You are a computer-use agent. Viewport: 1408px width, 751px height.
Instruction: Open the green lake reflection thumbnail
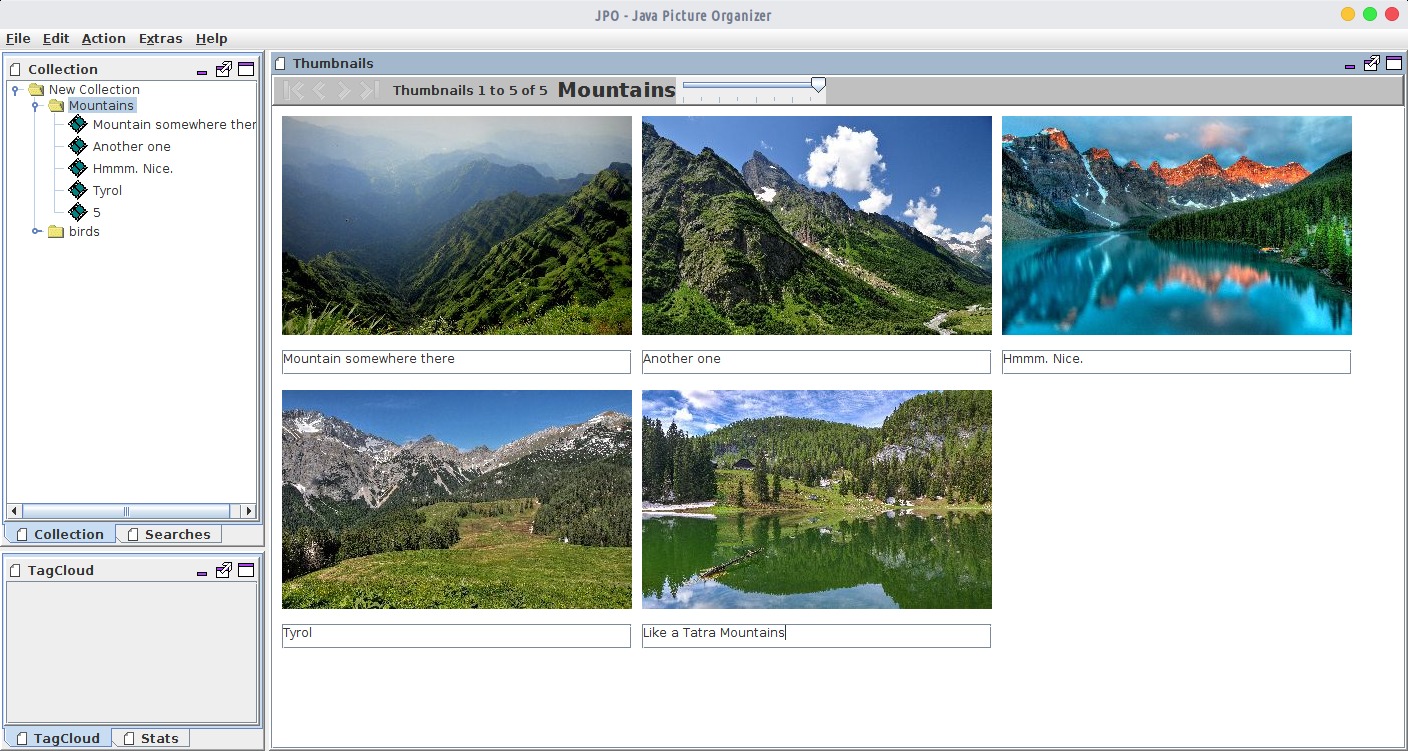point(817,499)
